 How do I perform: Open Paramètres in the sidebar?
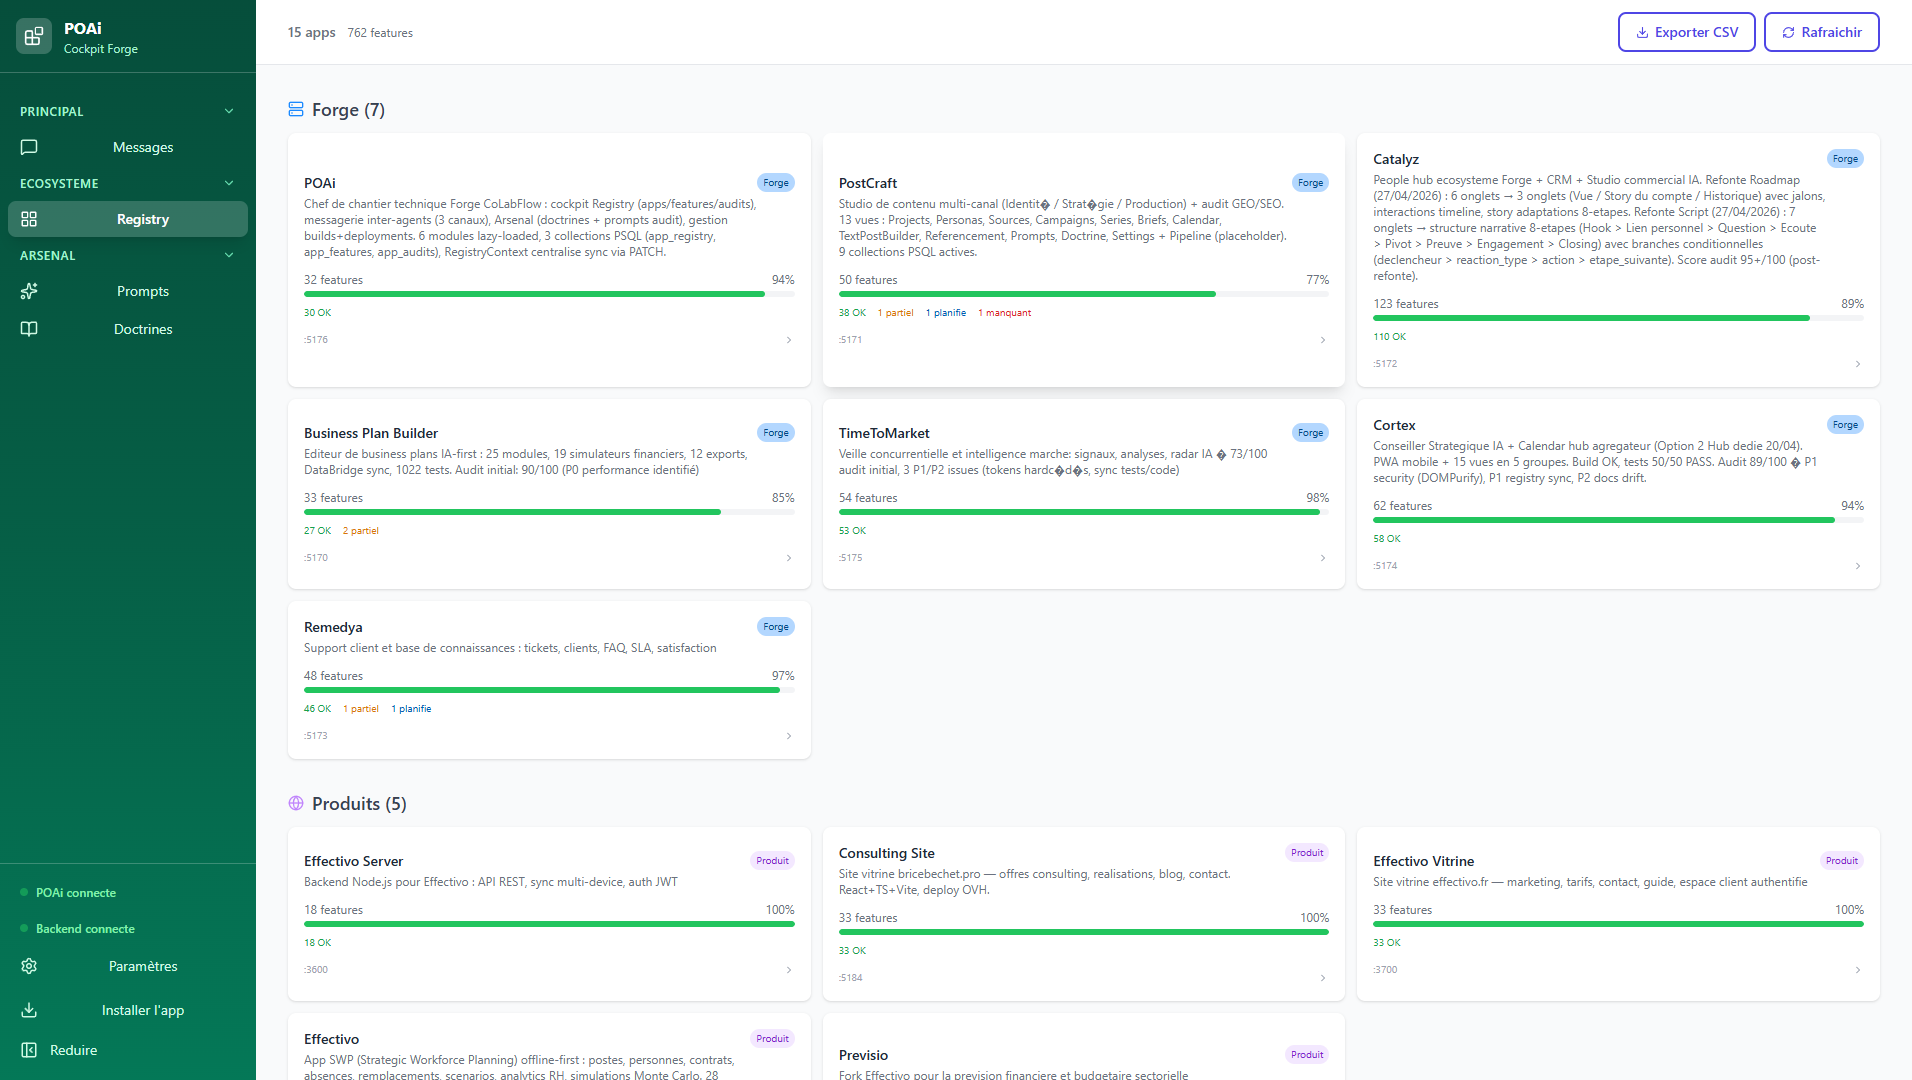[128, 966]
